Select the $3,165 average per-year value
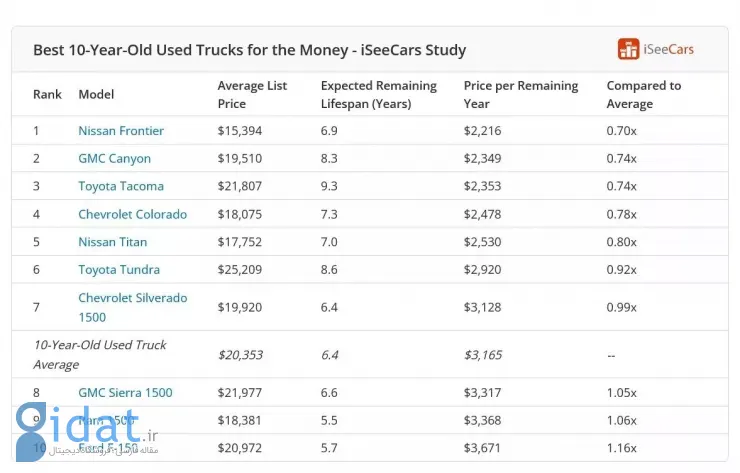The height and width of the screenshot is (473, 740). pyautogui.click(x=483, y=355)
